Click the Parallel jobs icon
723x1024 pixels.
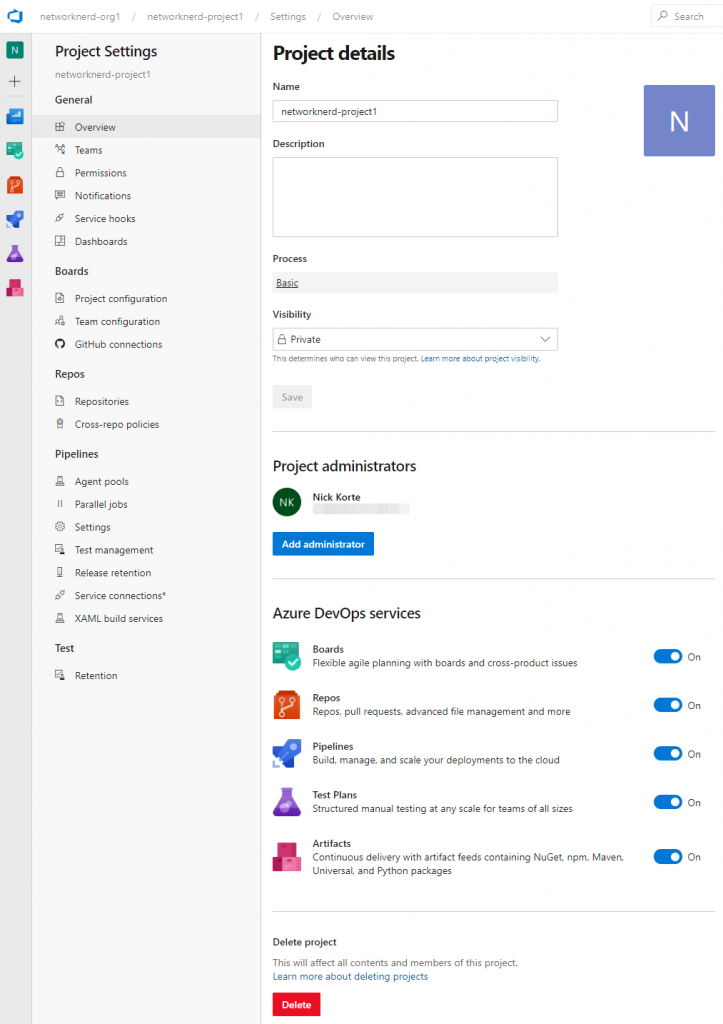(60, 504)
